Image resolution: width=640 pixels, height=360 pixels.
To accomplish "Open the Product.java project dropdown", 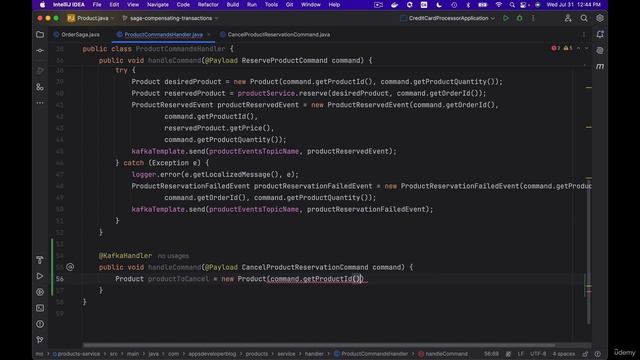I will tap(91, 18).
